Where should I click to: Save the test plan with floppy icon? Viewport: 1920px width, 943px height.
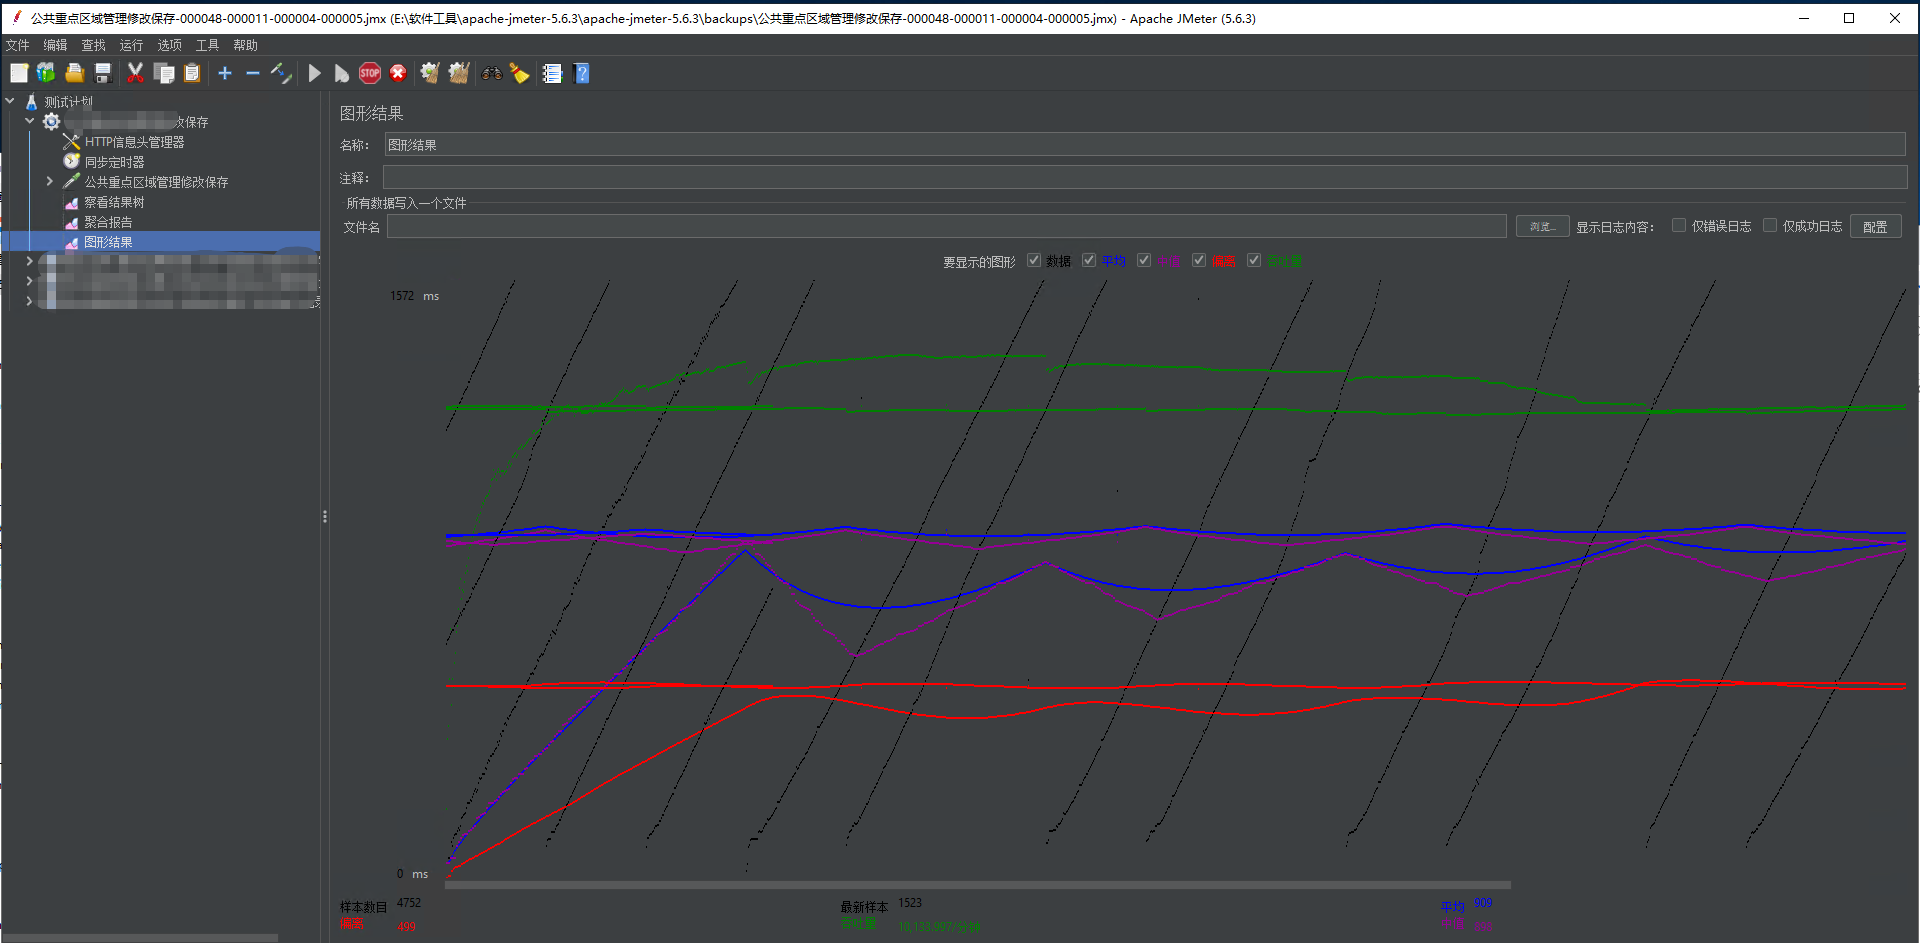pyautogui.click(x=102, y=73)
